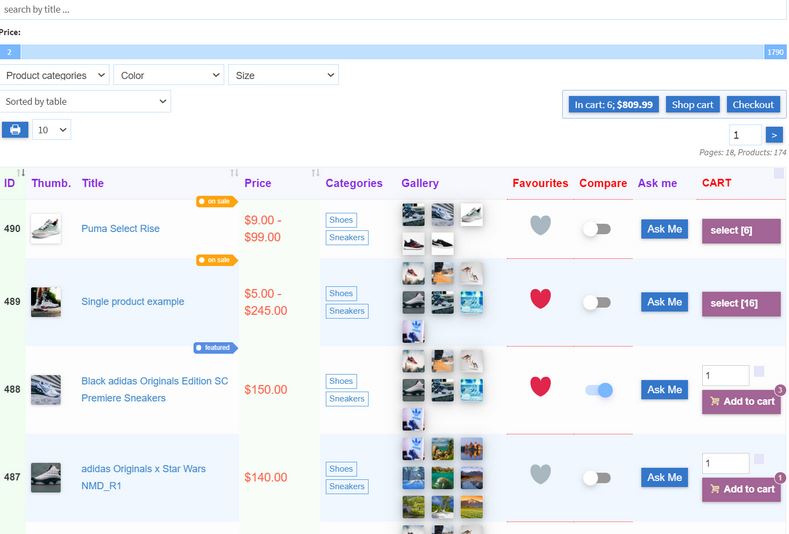The height and width of the screenshot is (534, 789).
Task: Open Black adidas Originals Edition SC link
Action: coord(154,390)
